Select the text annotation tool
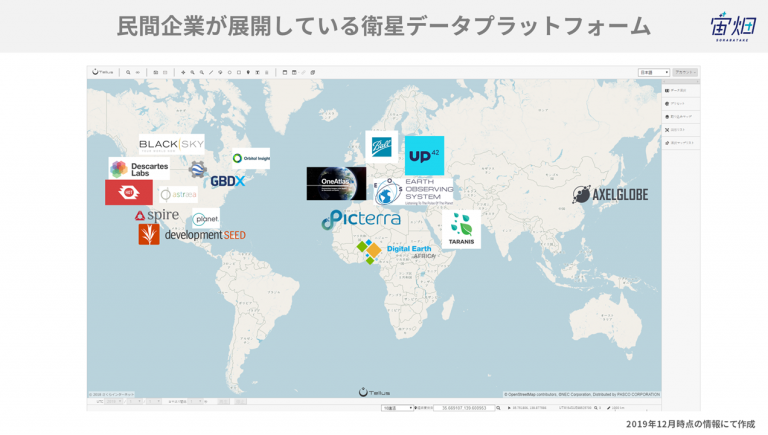 (x=258, y=72)
